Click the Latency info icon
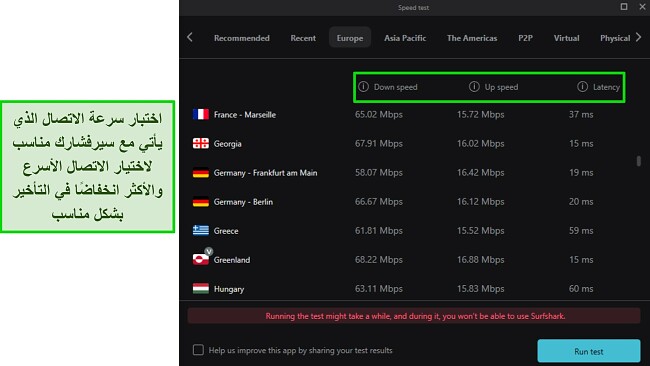 (x=582, y=87)
